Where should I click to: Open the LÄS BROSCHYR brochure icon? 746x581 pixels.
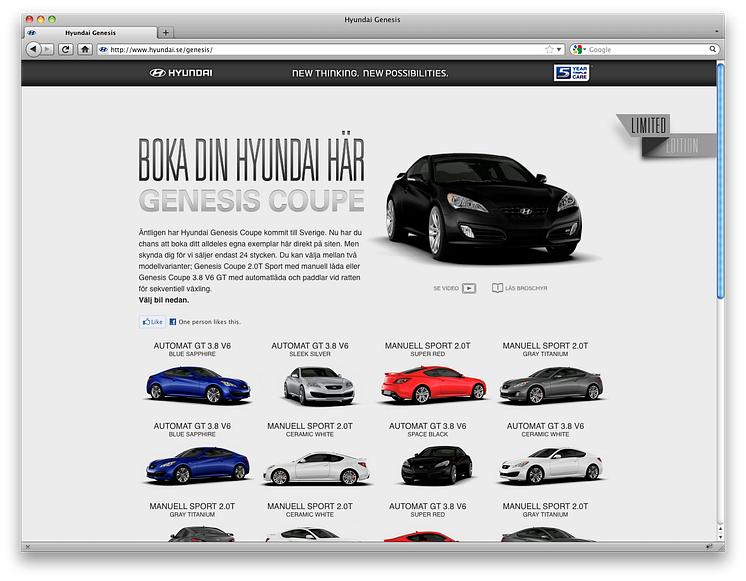click(497, 288)
